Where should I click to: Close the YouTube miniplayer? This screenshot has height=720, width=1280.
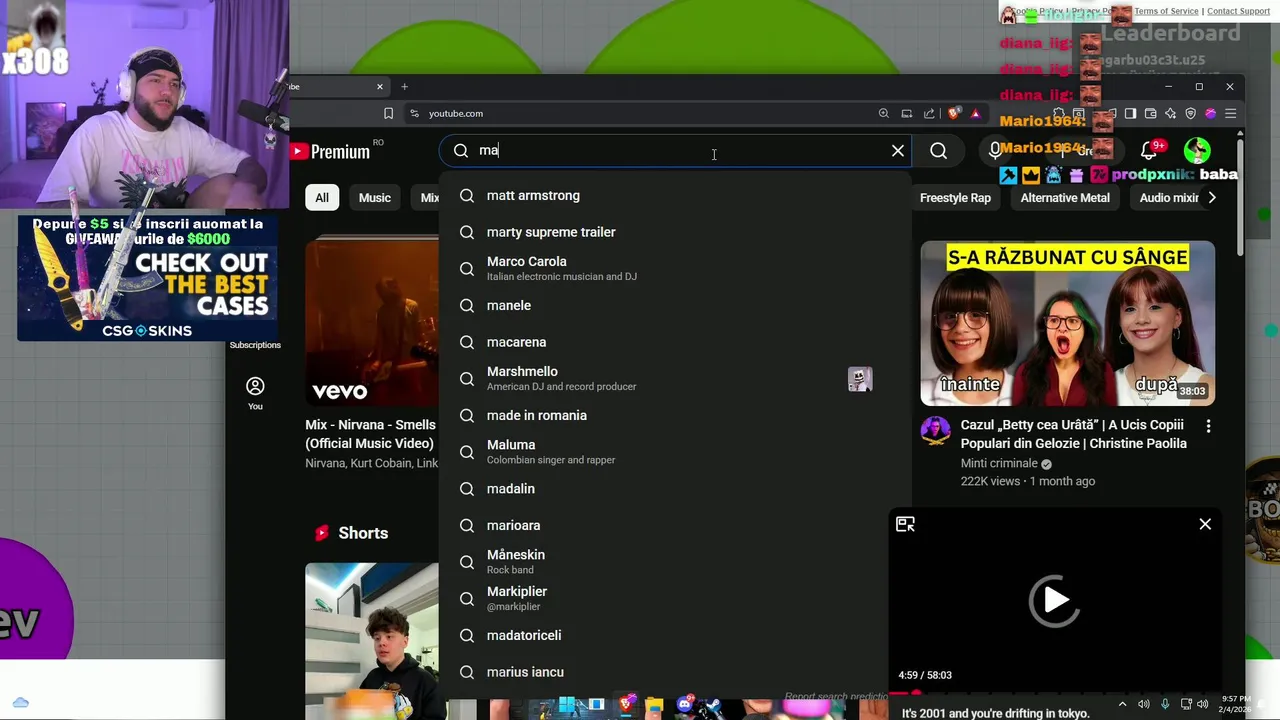point(1205,524)
